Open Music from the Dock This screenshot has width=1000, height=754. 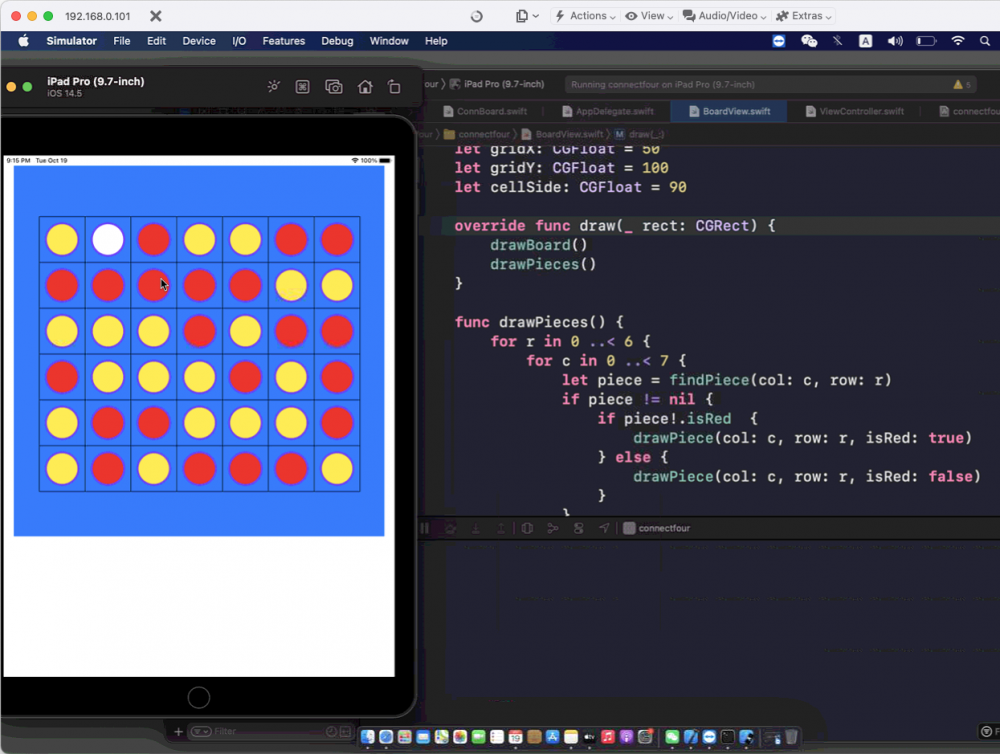(x=608, y=737)
